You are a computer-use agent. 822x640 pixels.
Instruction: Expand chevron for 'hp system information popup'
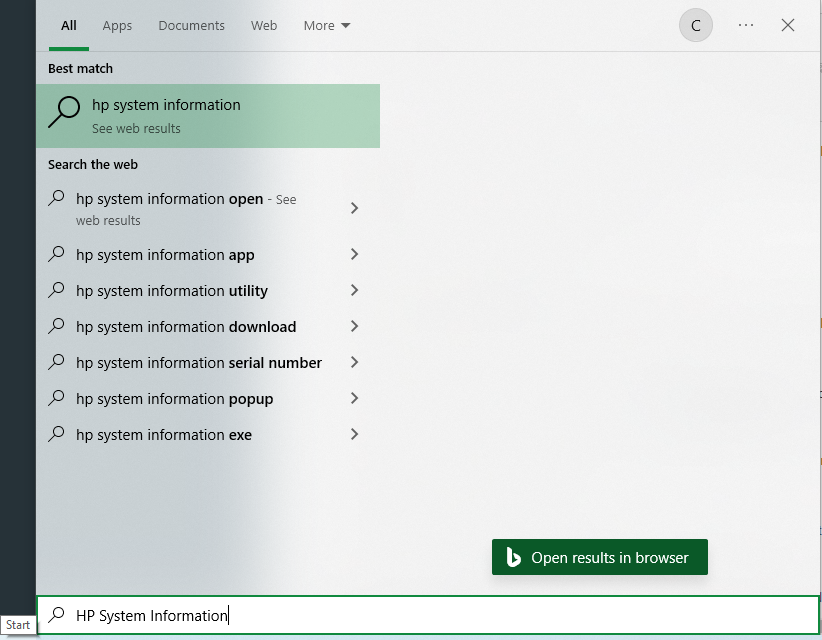coord(354,398)
